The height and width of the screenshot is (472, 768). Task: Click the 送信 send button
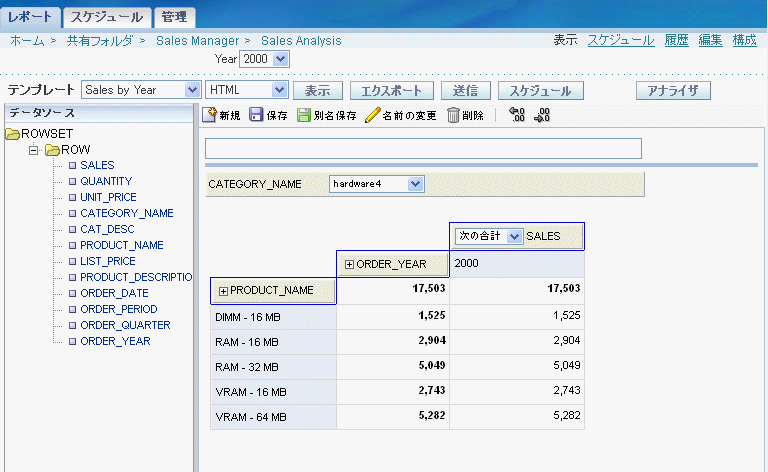465,91
